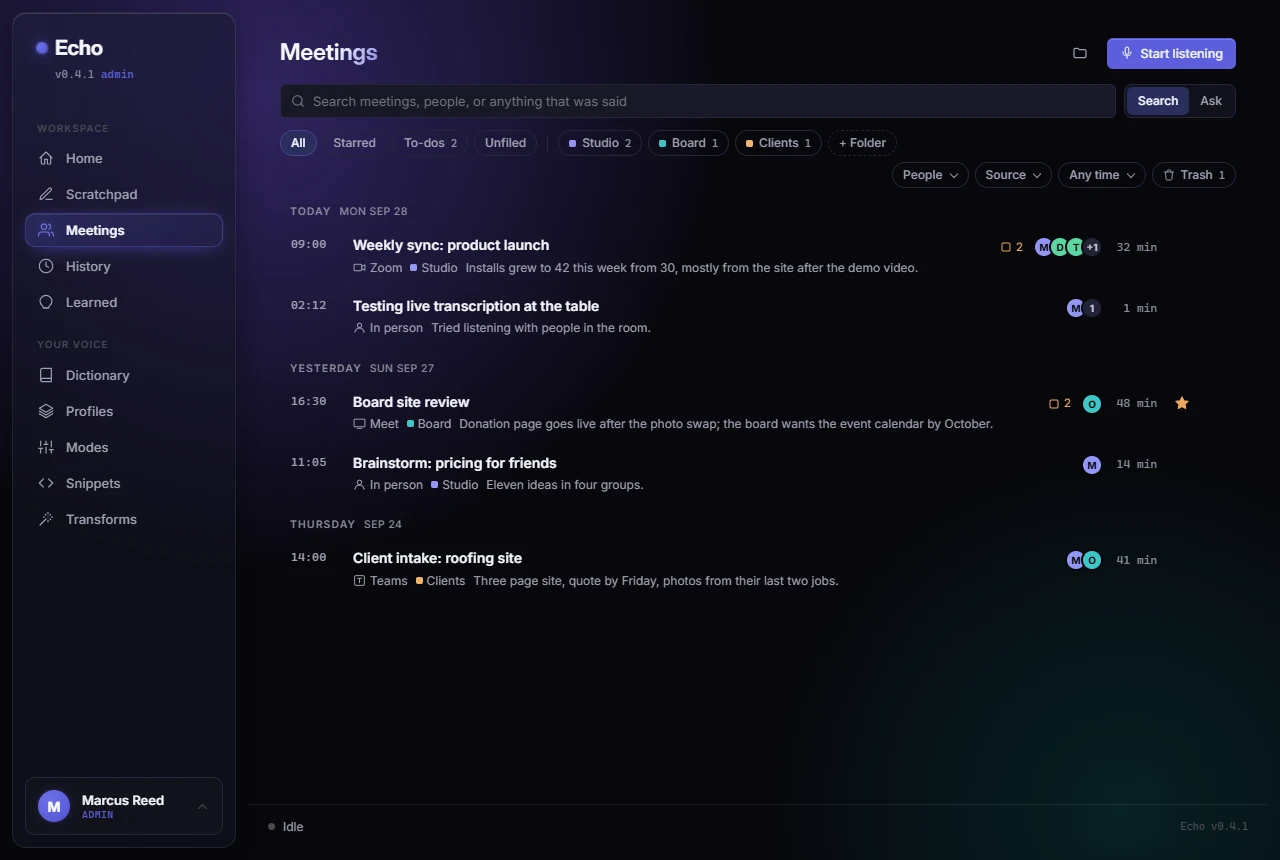Open the History clock item

124,266
